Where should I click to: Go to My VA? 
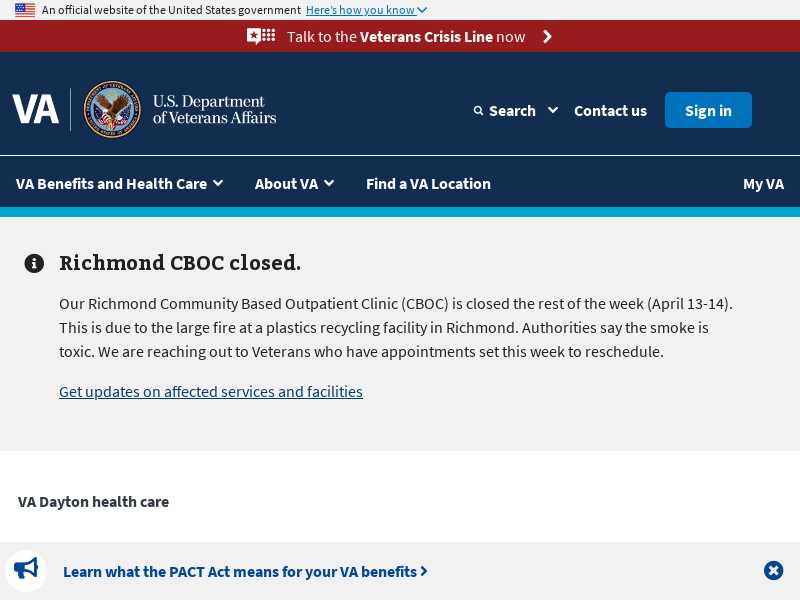tap(763, 184)
